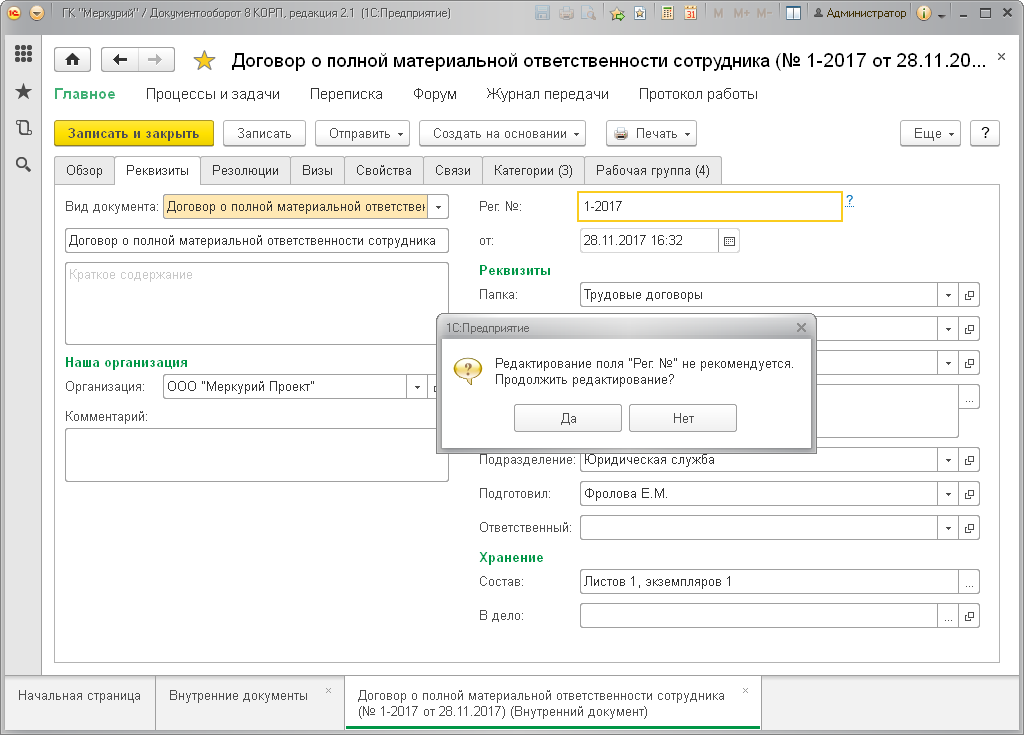Viewport: 1024px width, 735px height.
Task: Open Переписка section
Action: coord(346,94)
